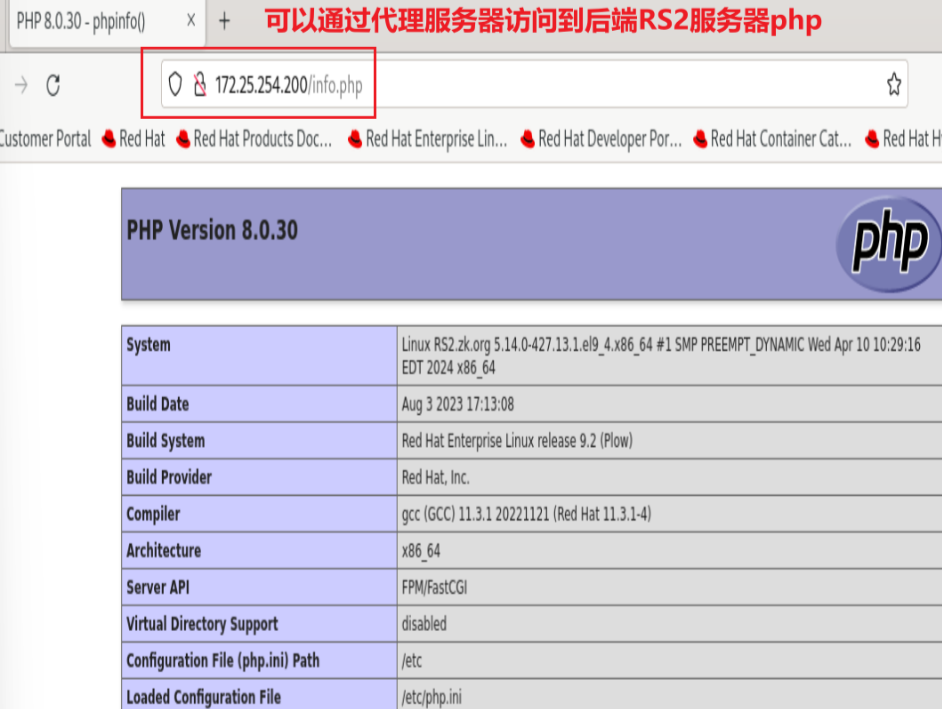Select the /etc path value
This screenshot has height=709, width=942.
412,661
